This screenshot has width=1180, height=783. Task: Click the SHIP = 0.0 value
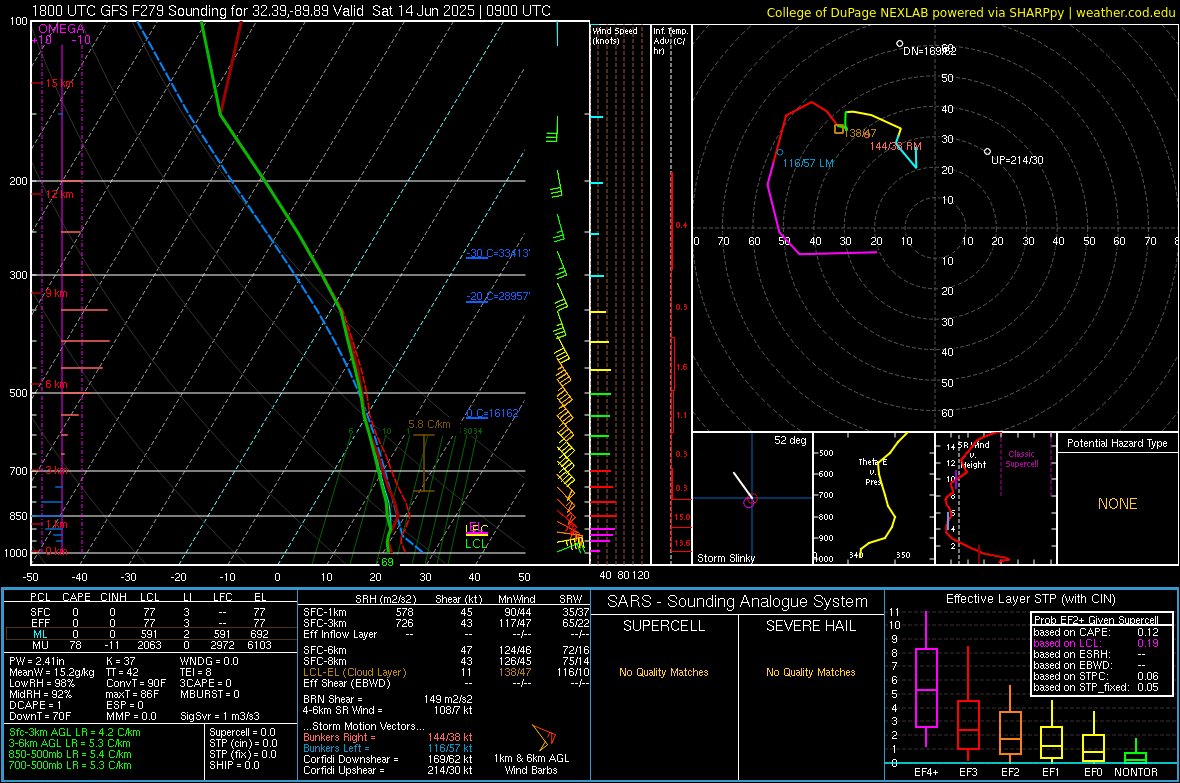pyautogui.click(x=234, y=765)
